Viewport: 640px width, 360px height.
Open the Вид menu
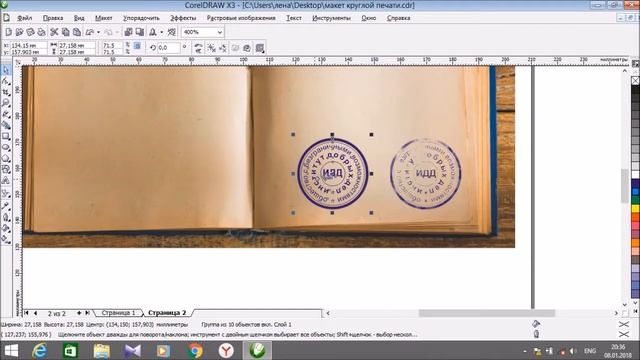(79, 18)
